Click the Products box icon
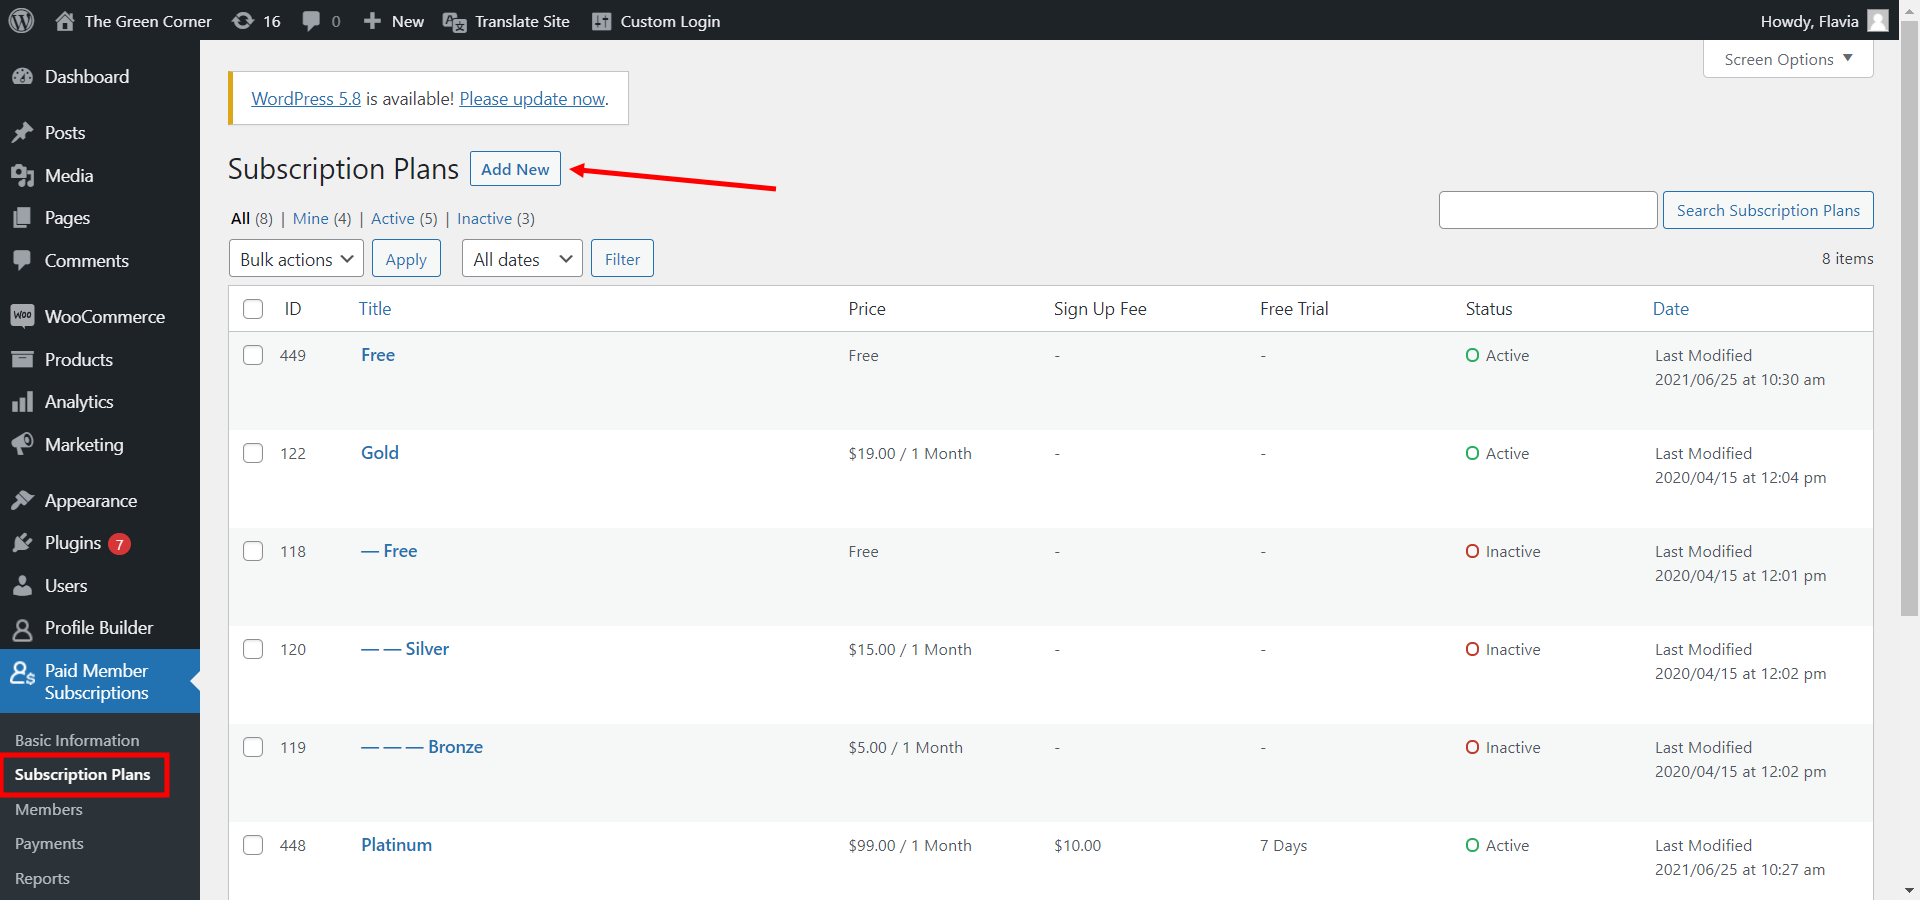1920x900 pixels. click(22, 359)
